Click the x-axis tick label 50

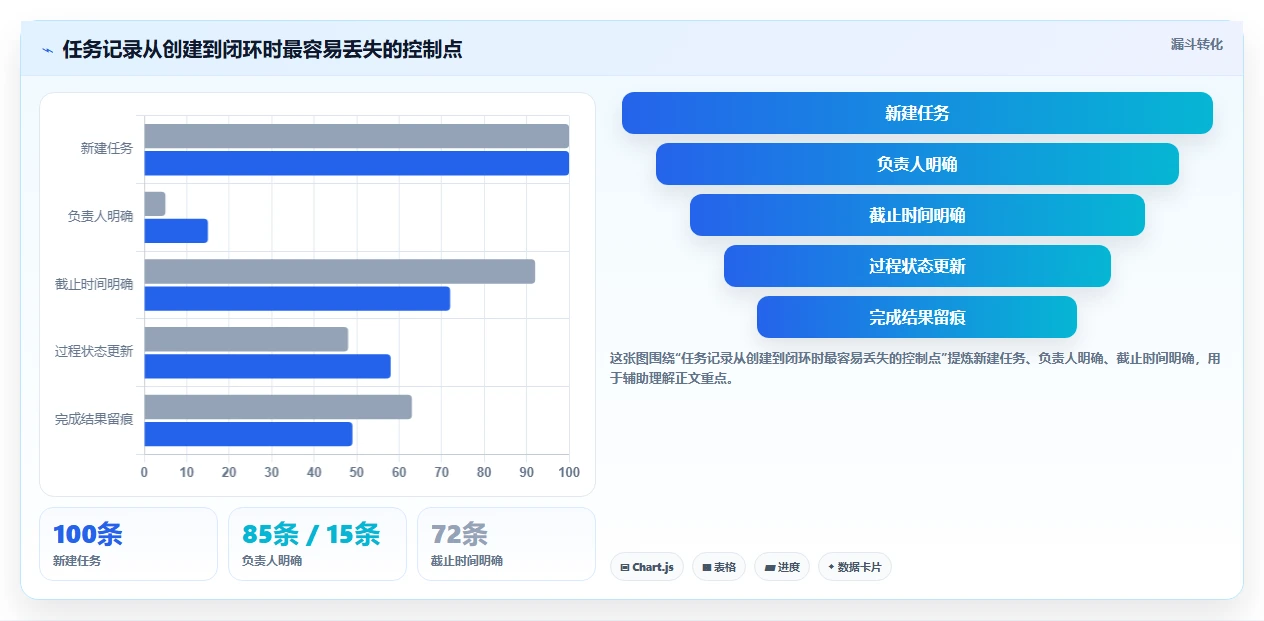[x=357, y=472]
